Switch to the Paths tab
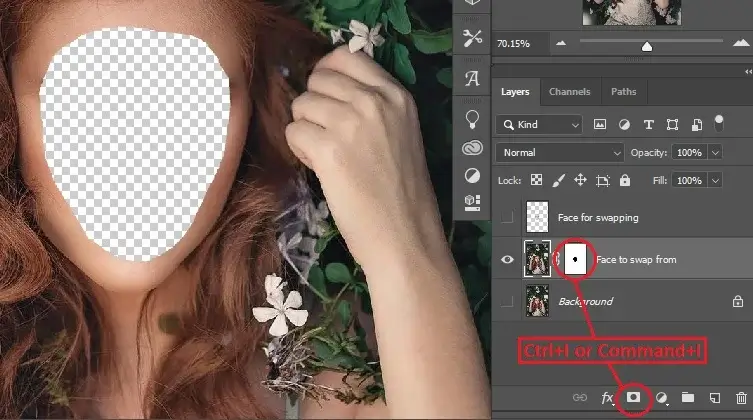Image resolution: width=753 pixels, height=420 pixels. point(623,92)
